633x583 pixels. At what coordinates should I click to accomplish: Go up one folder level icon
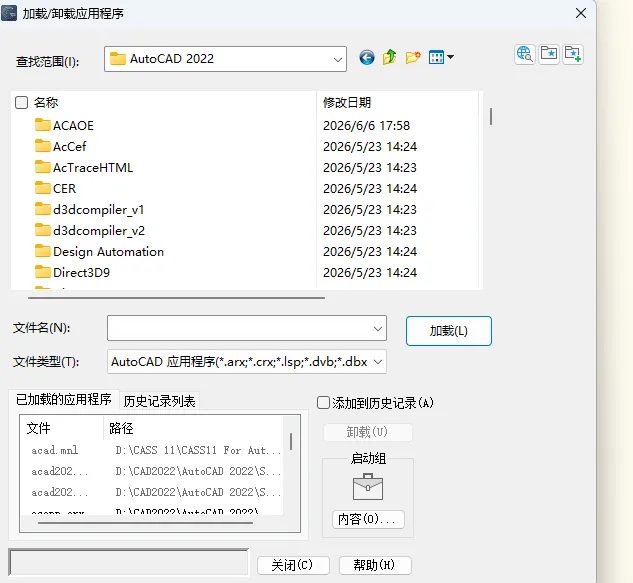pos(390,57)
